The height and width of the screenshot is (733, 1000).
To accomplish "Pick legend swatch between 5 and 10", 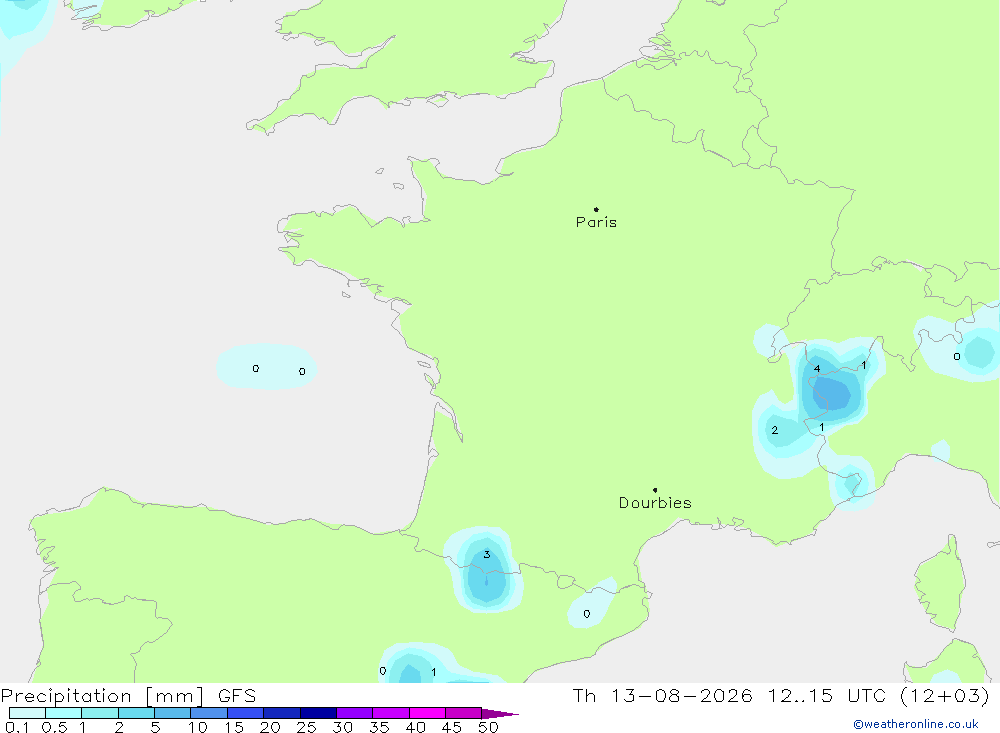I will click(x=173, y=713).
